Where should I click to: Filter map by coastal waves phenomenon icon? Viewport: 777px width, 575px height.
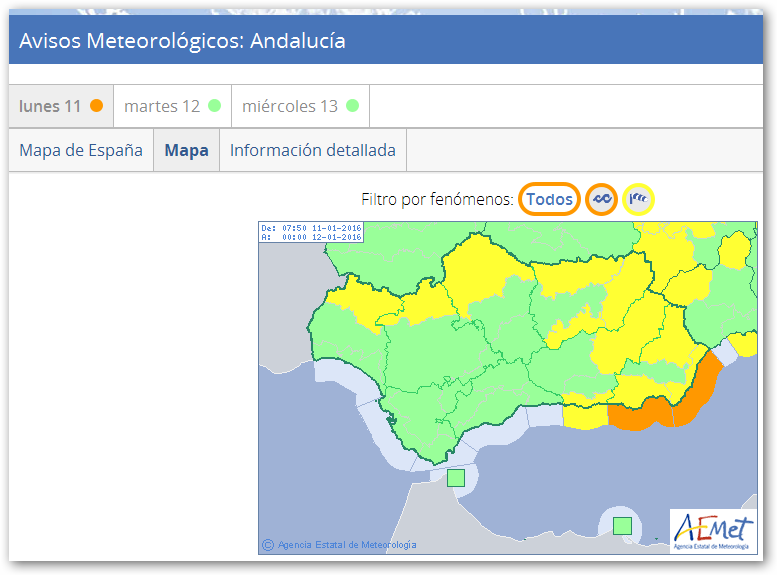point(601,199)
